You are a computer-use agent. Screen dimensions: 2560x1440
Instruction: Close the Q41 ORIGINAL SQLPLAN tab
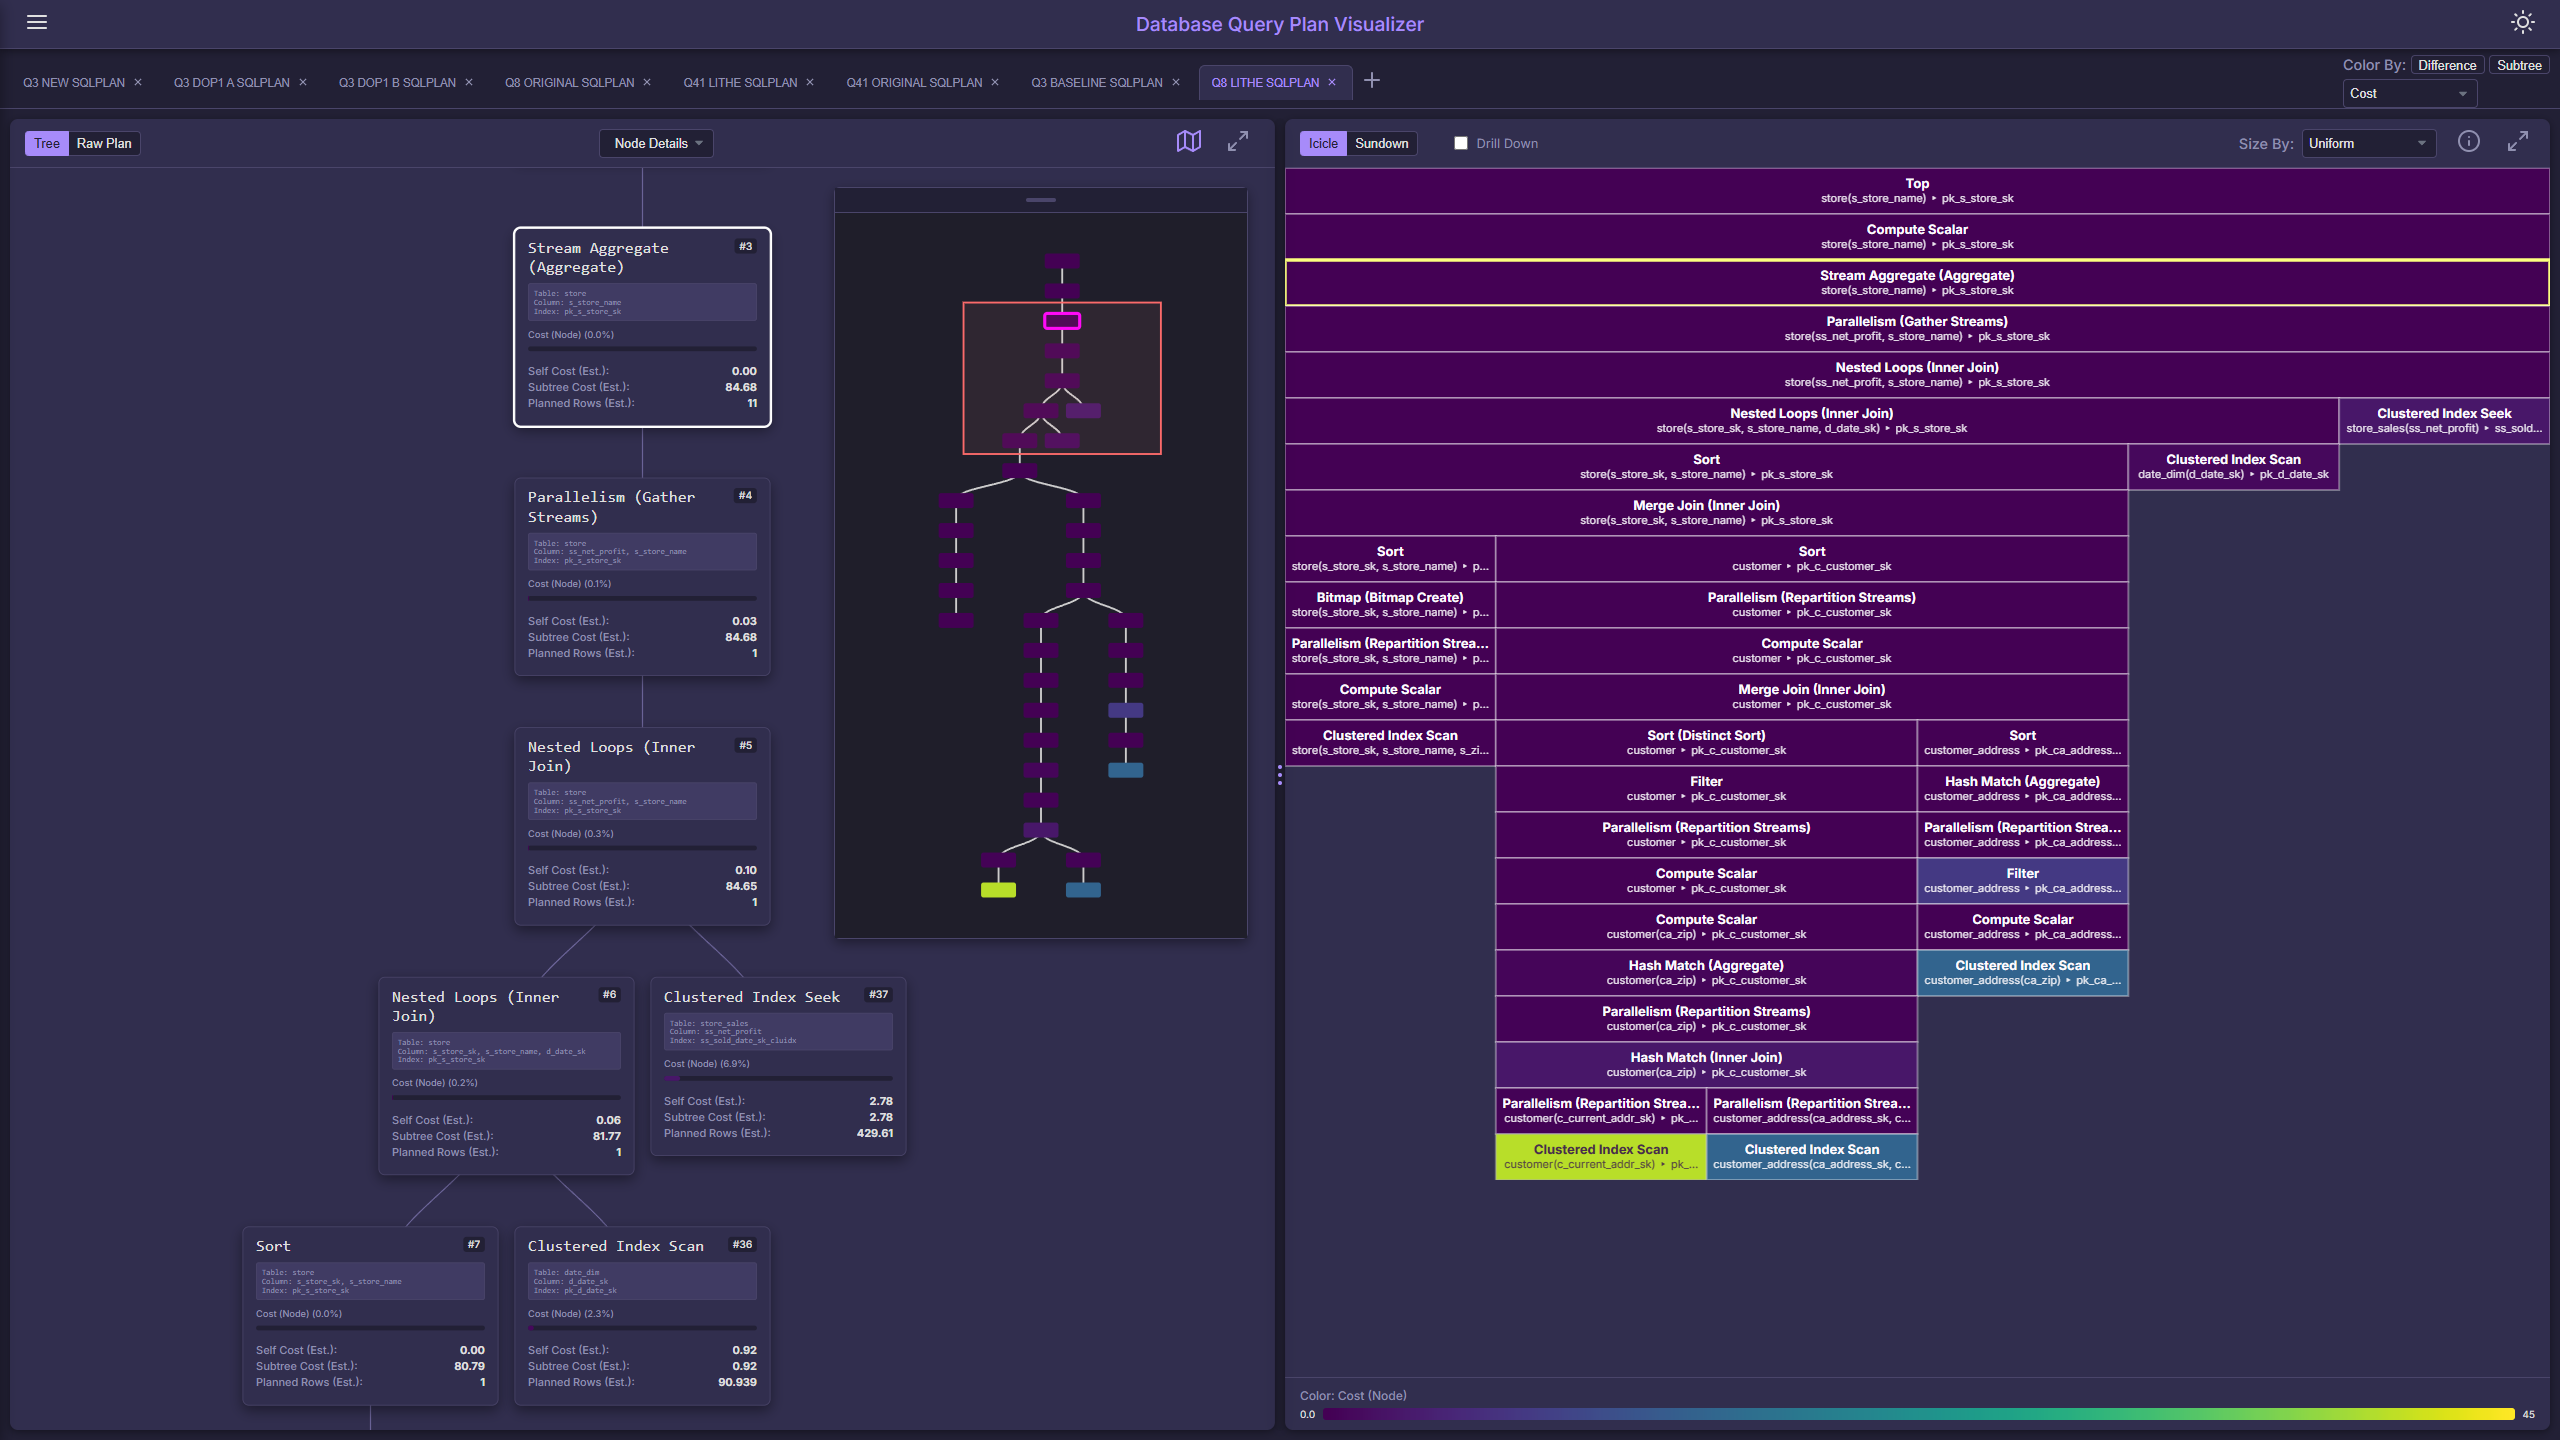coord(995,83)
